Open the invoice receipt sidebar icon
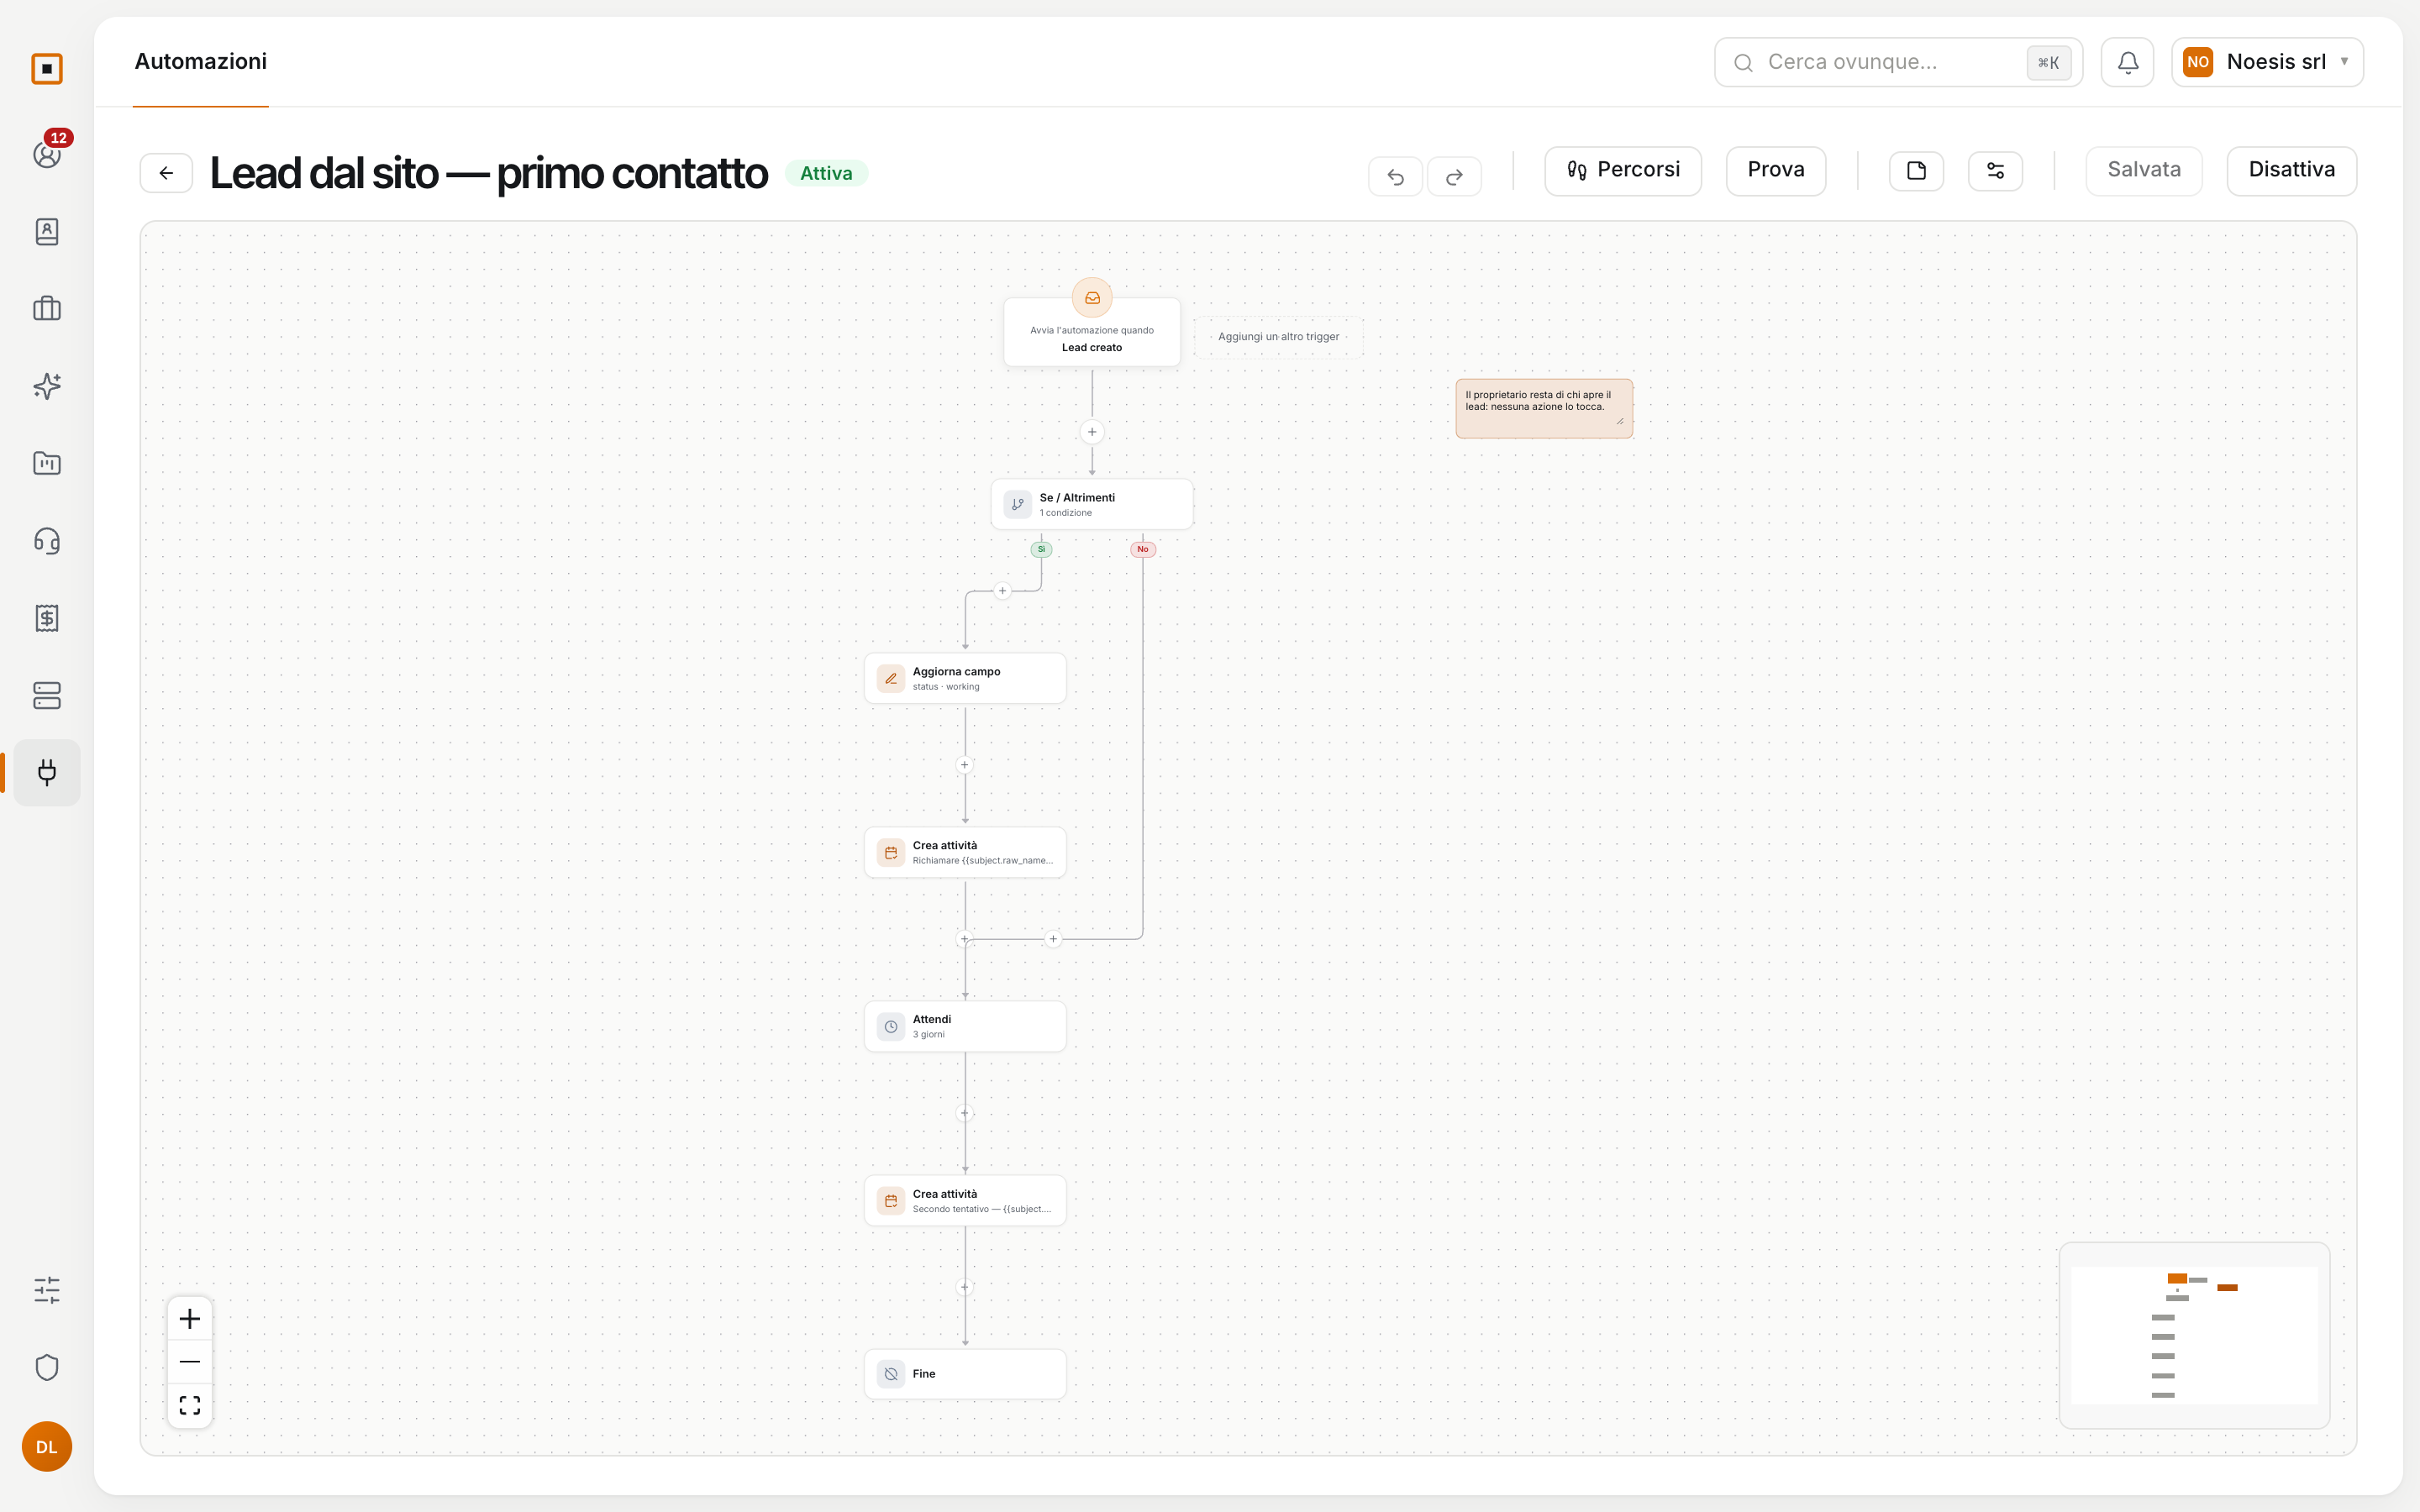The width and height of the screenshot is (2420, 1512). [47, 618]
